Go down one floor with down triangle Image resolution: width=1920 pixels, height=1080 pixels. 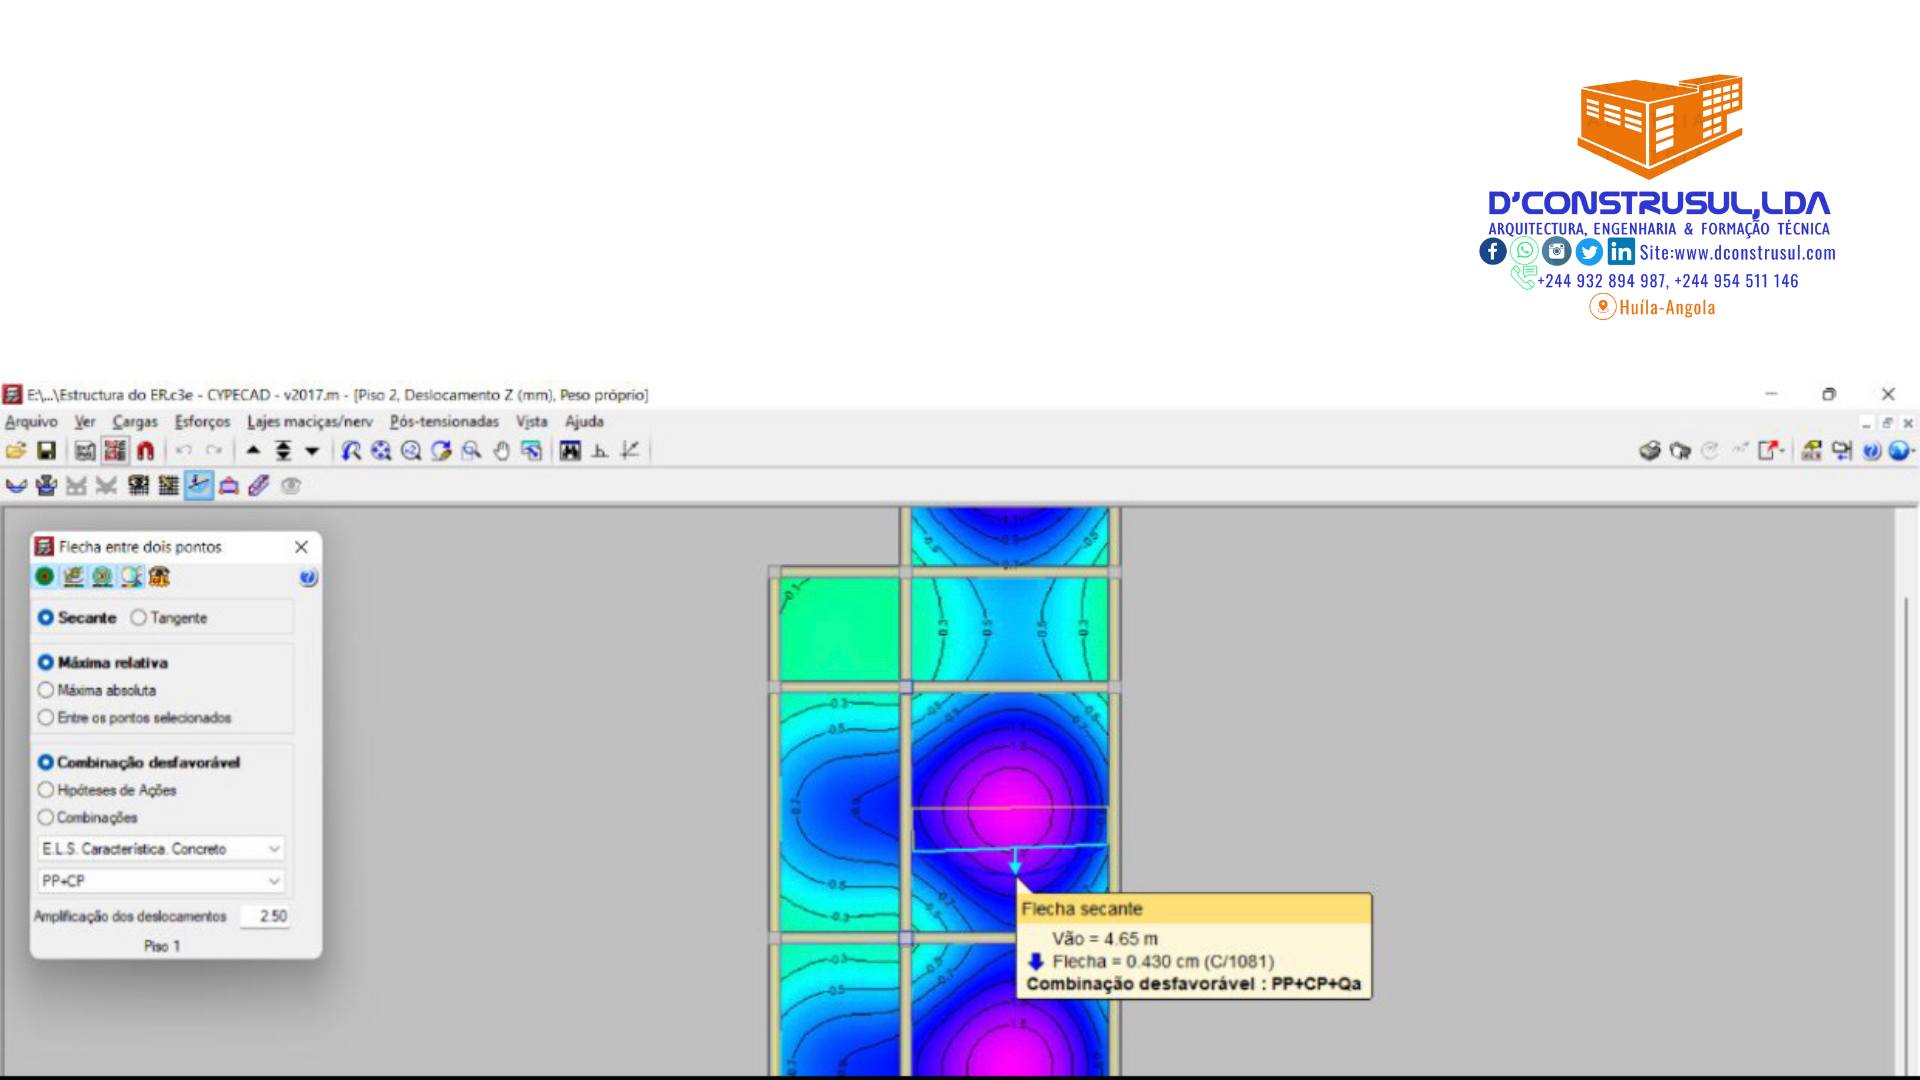(x=312, y=451)
